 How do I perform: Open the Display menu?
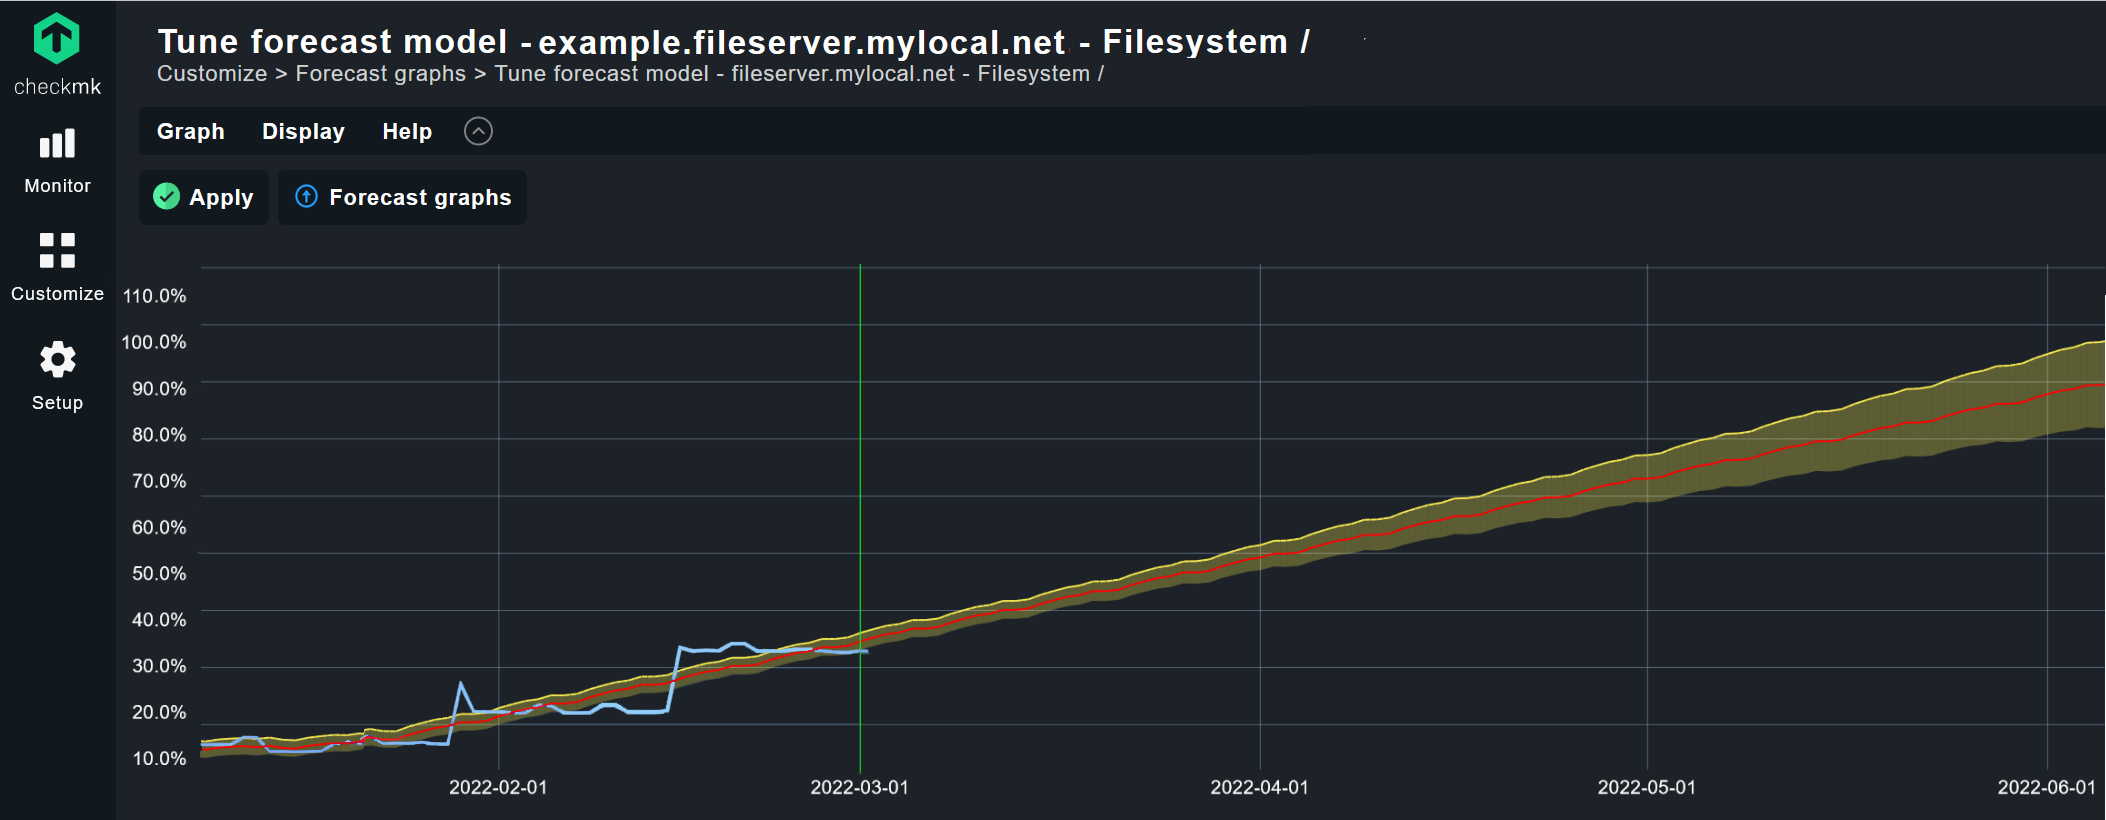[303, 132]
